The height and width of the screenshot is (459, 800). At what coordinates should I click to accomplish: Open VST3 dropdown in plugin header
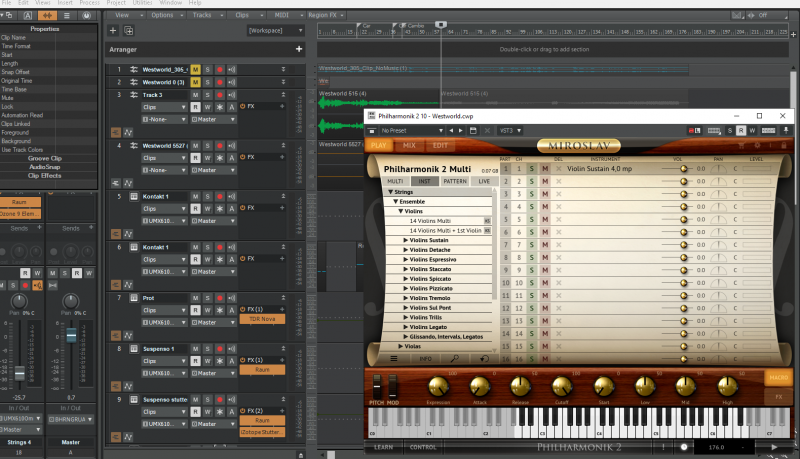pos(510,131)
